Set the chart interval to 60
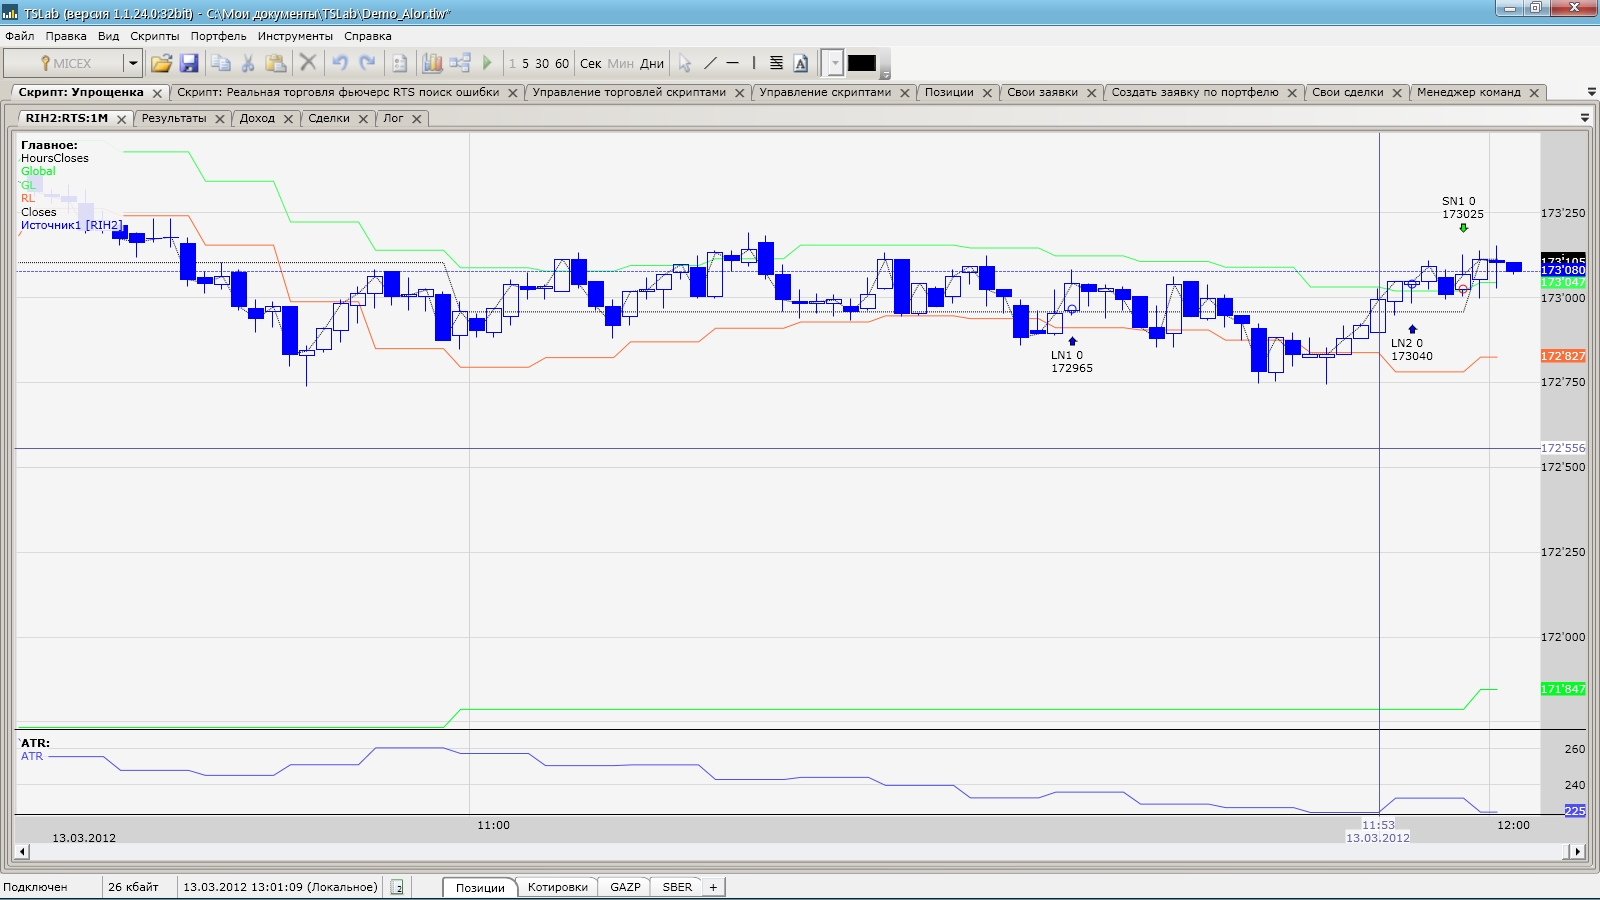1600x900 pixels. click(562, 63)
